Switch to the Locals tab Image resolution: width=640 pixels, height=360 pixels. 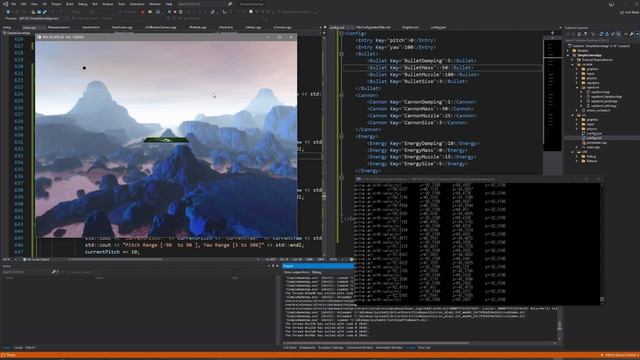(18, 348)
